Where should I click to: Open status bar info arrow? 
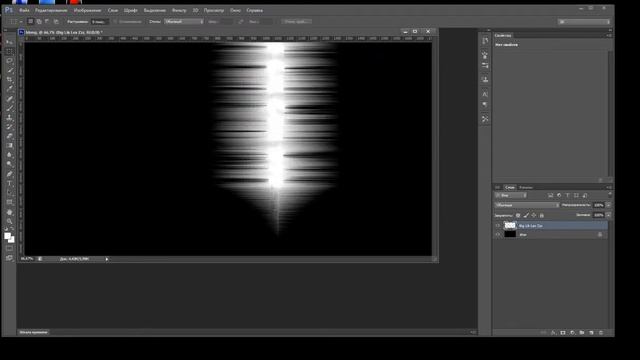click(107, 259)
